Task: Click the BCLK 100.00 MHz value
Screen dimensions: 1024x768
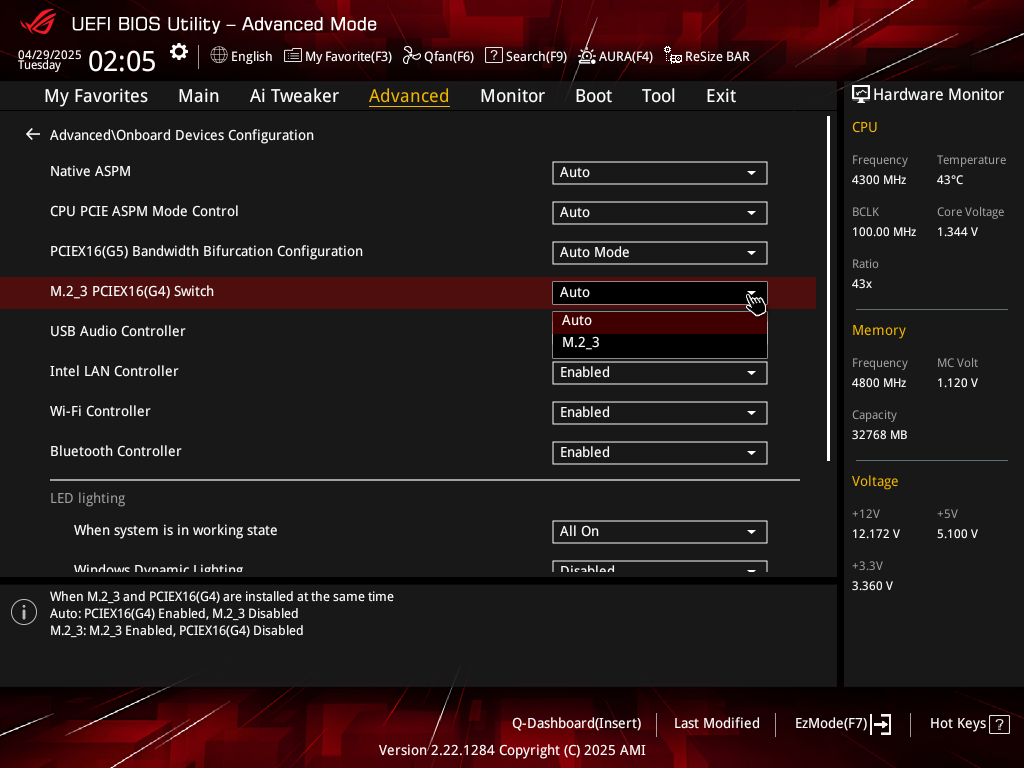Action: (884, 232)
